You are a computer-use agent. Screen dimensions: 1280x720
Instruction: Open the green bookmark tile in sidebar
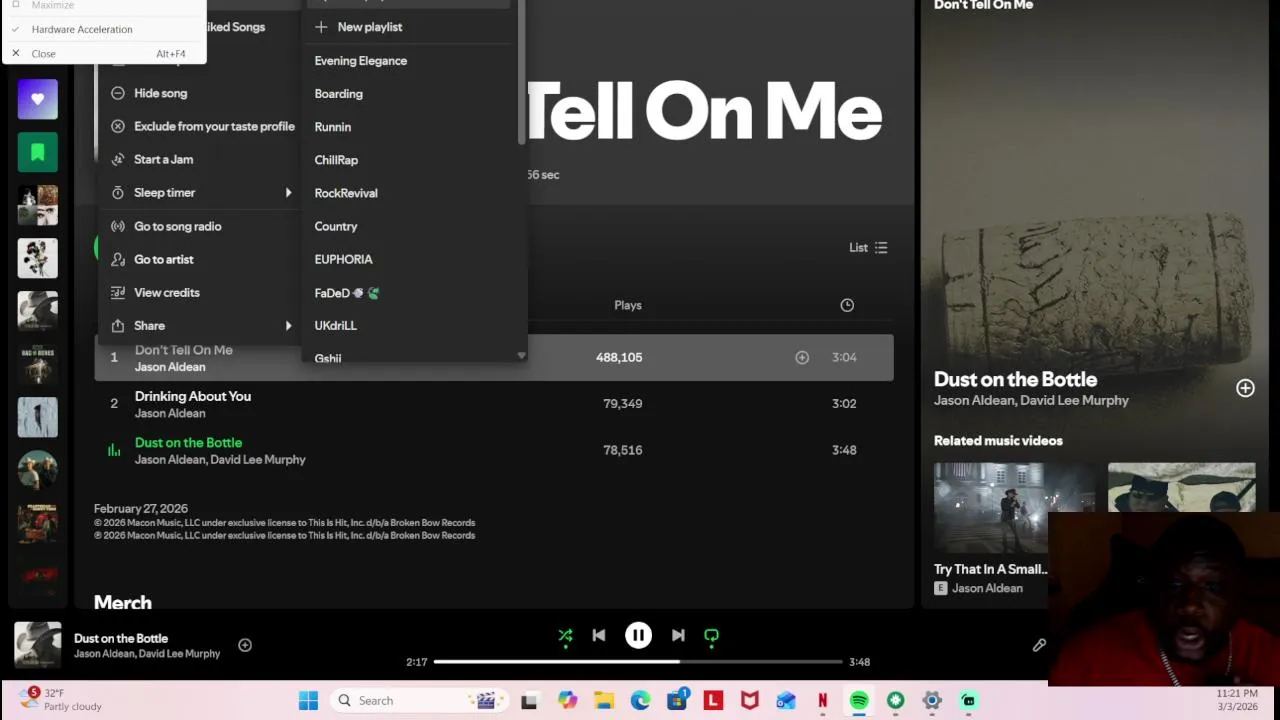click(38, 152)
